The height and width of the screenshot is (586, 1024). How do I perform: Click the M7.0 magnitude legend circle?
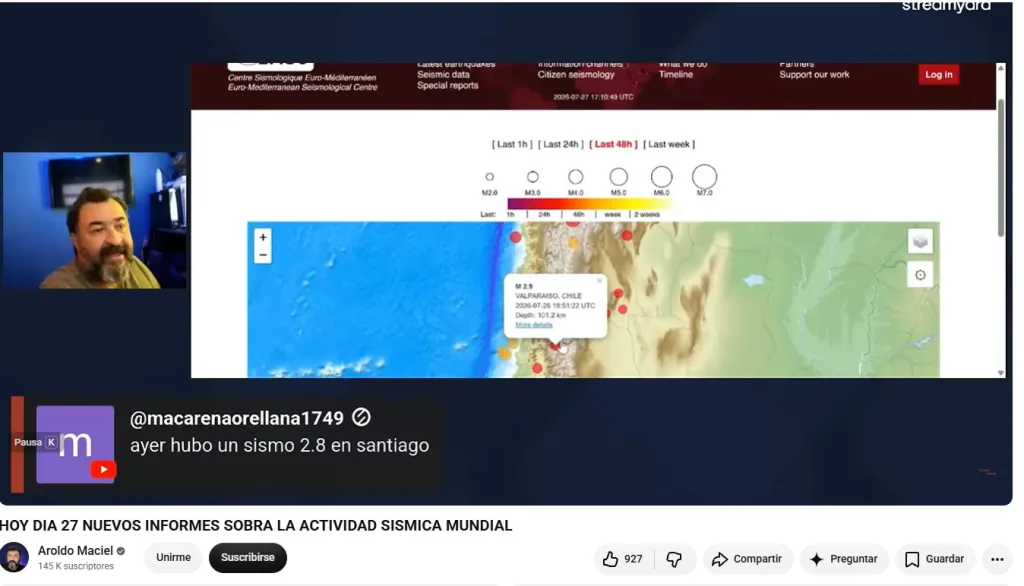click(704, 176)
